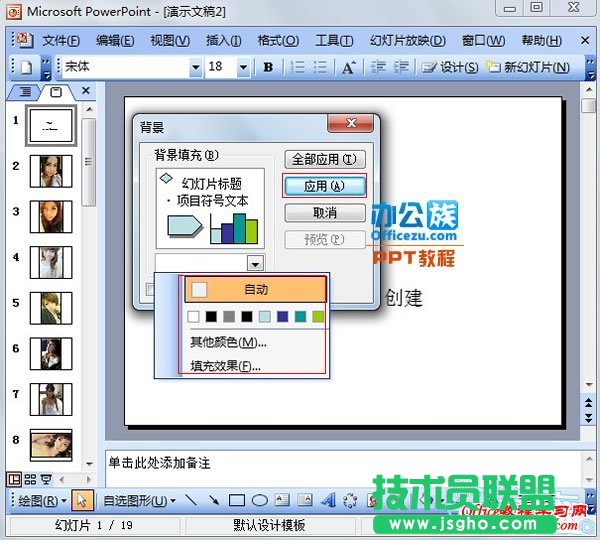600x540 pixels.
Task: Open the 格式(O) menu
Action: click(278, 40)
